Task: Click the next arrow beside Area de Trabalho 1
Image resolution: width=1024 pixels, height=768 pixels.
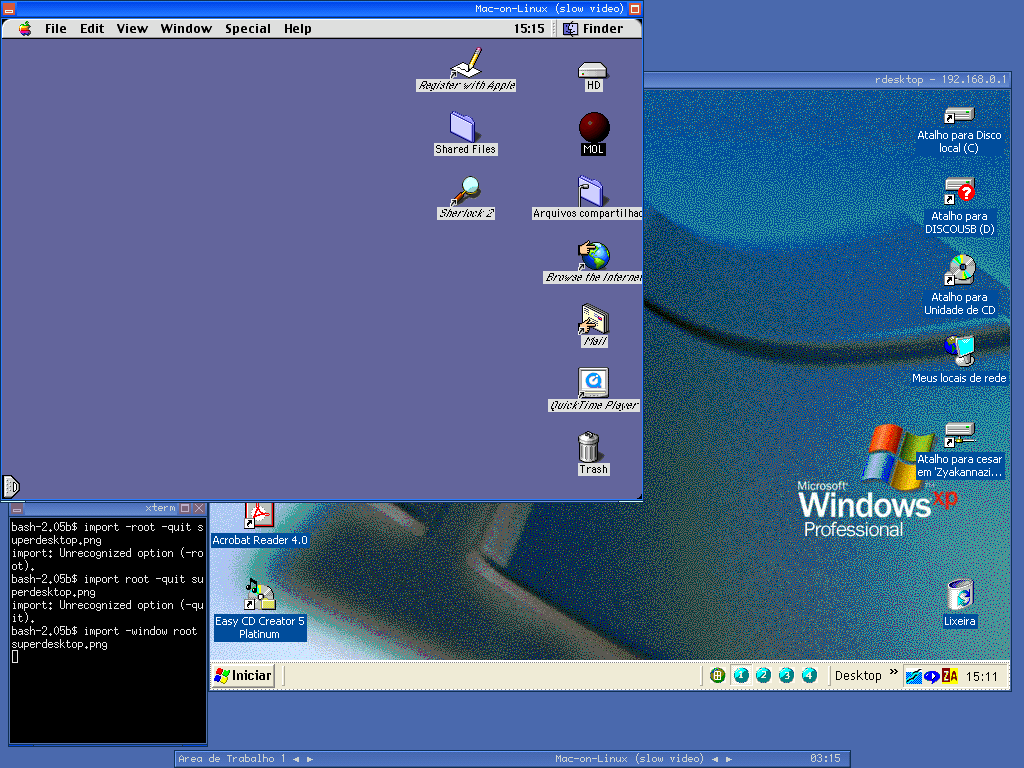Action: pos(310,759)
